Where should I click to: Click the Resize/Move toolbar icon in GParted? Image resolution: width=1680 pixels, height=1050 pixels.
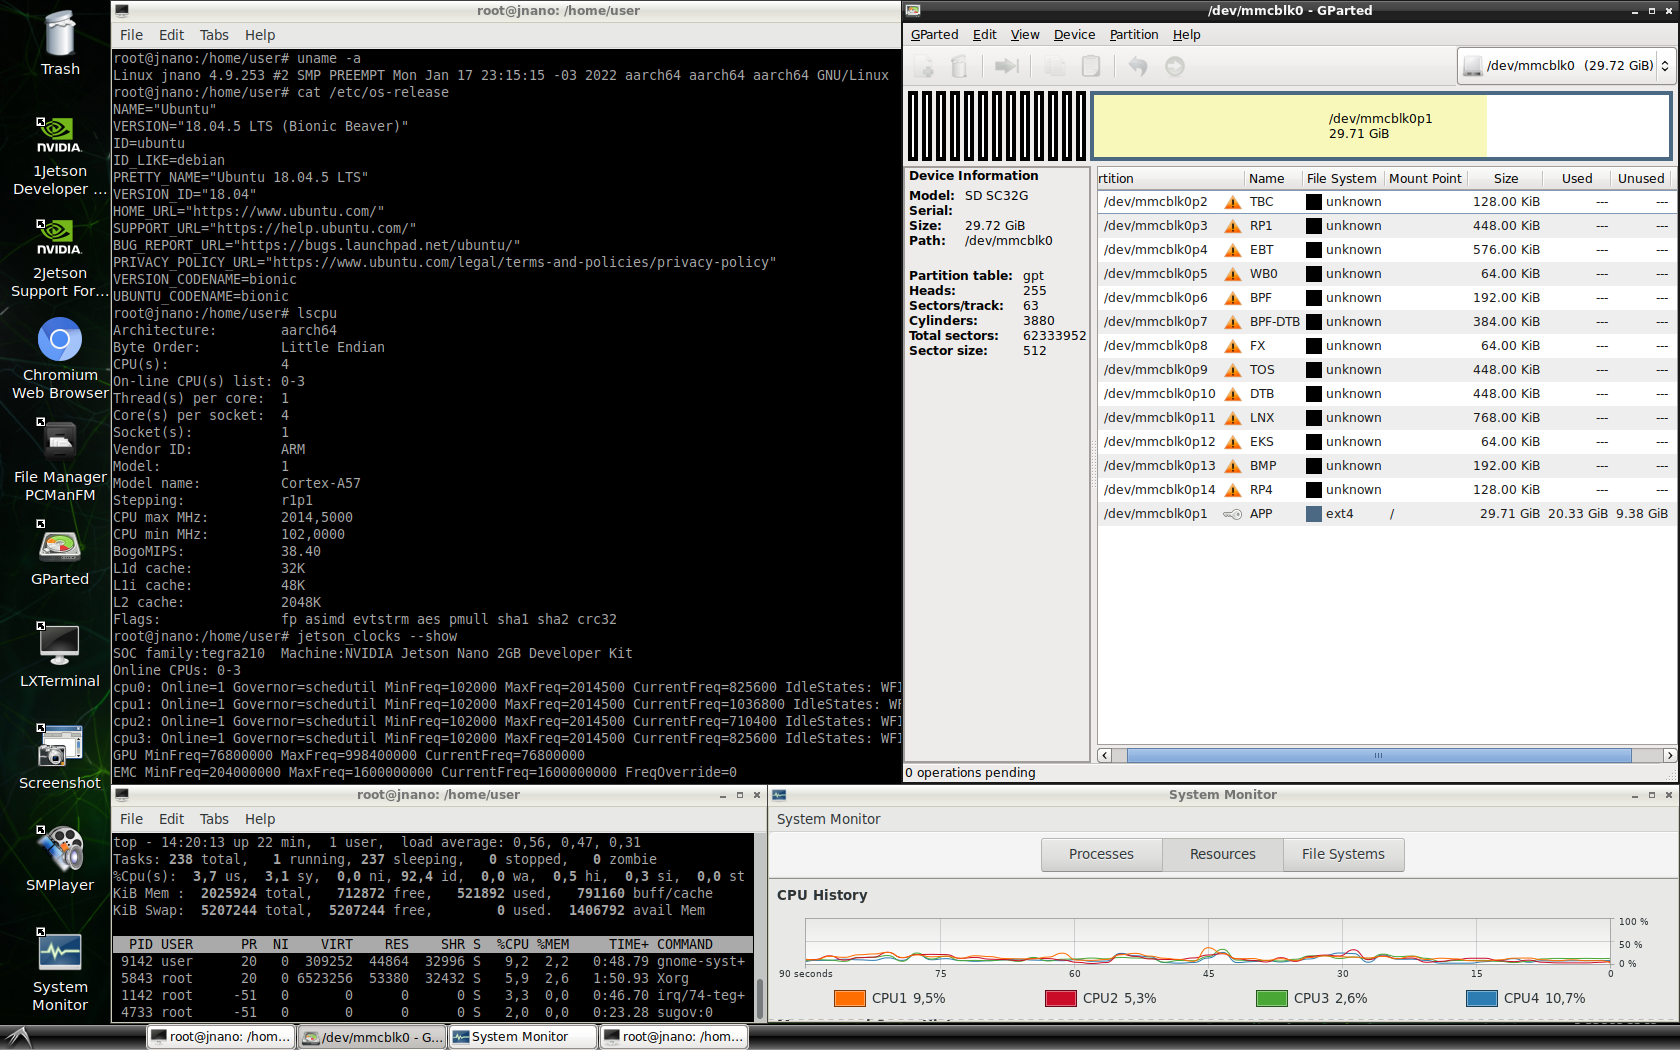1006,67
